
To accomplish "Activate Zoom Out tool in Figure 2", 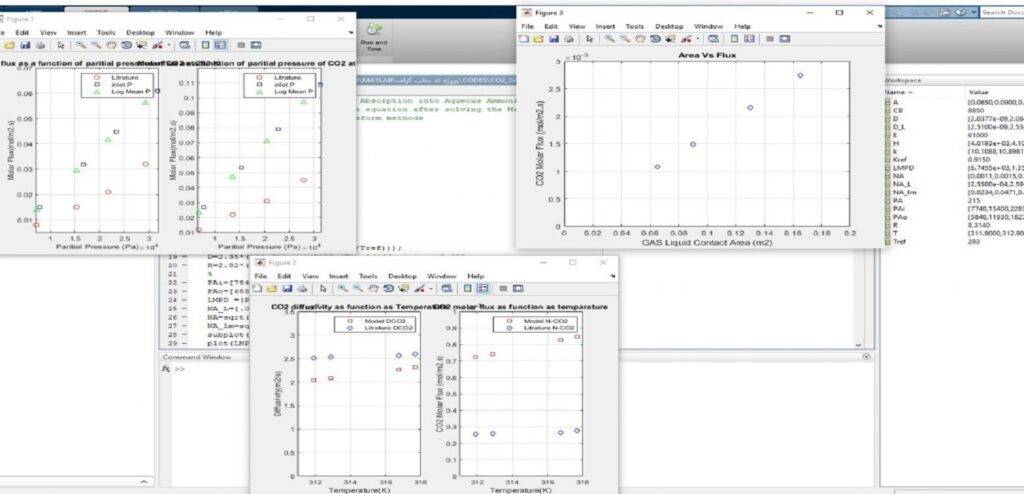I will [x=358, y=288].
